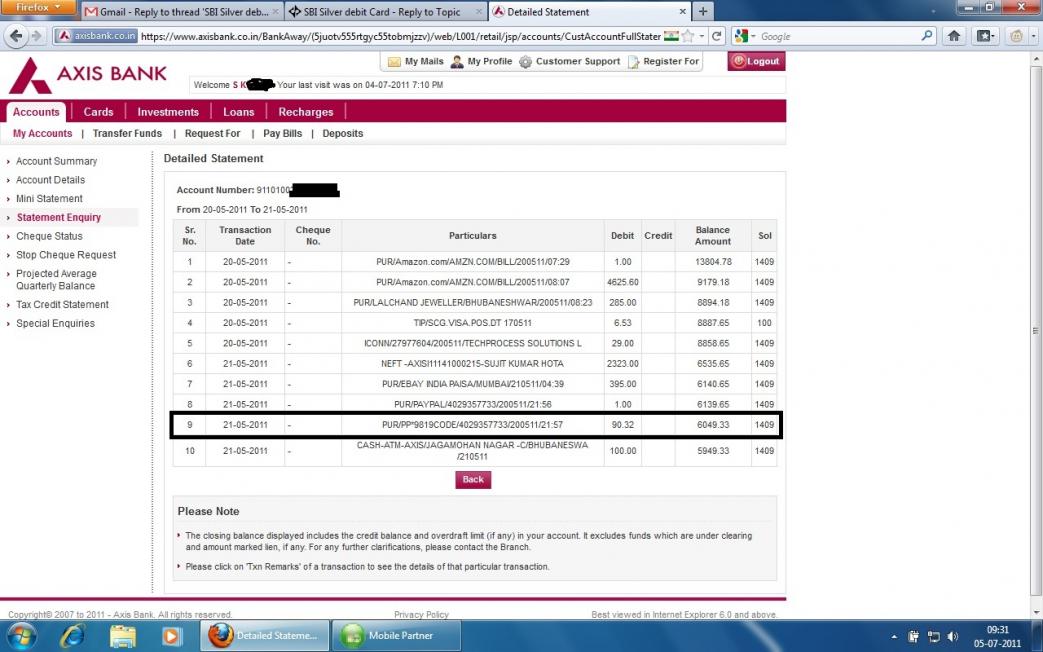Open Special Enquiries in the sidebar
The width and height of the screenshot is (1043, 652).
(55, 323)
